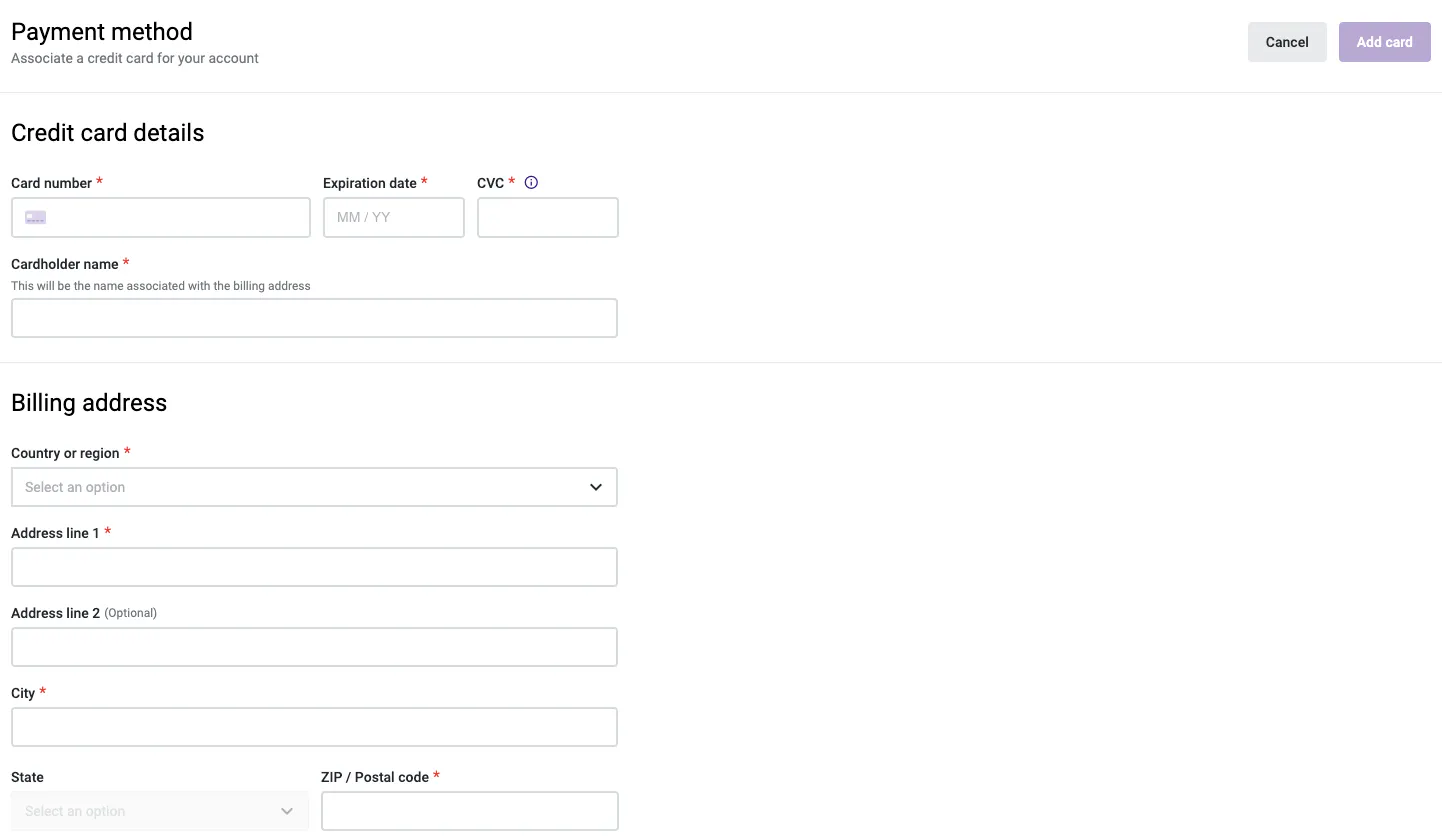Image resolution: width=1442 pixels, height=840 pixels.
Task: Click the Address line 2 (Optional) label
Action: click(84, 613)
